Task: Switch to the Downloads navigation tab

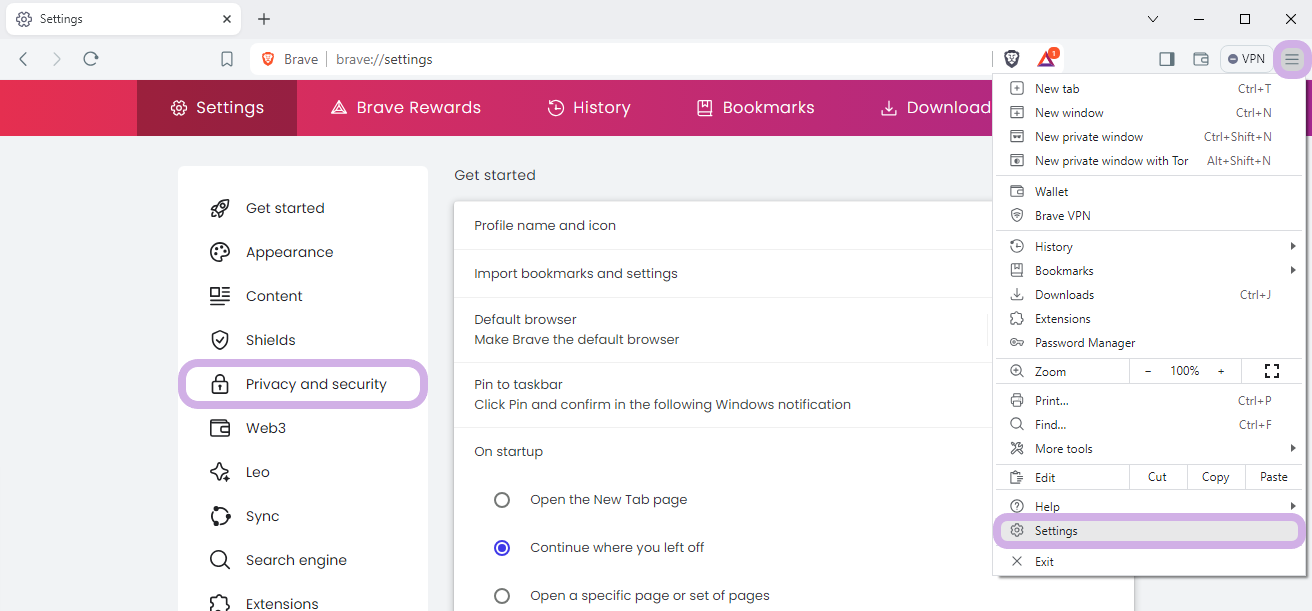Action: 935,108
